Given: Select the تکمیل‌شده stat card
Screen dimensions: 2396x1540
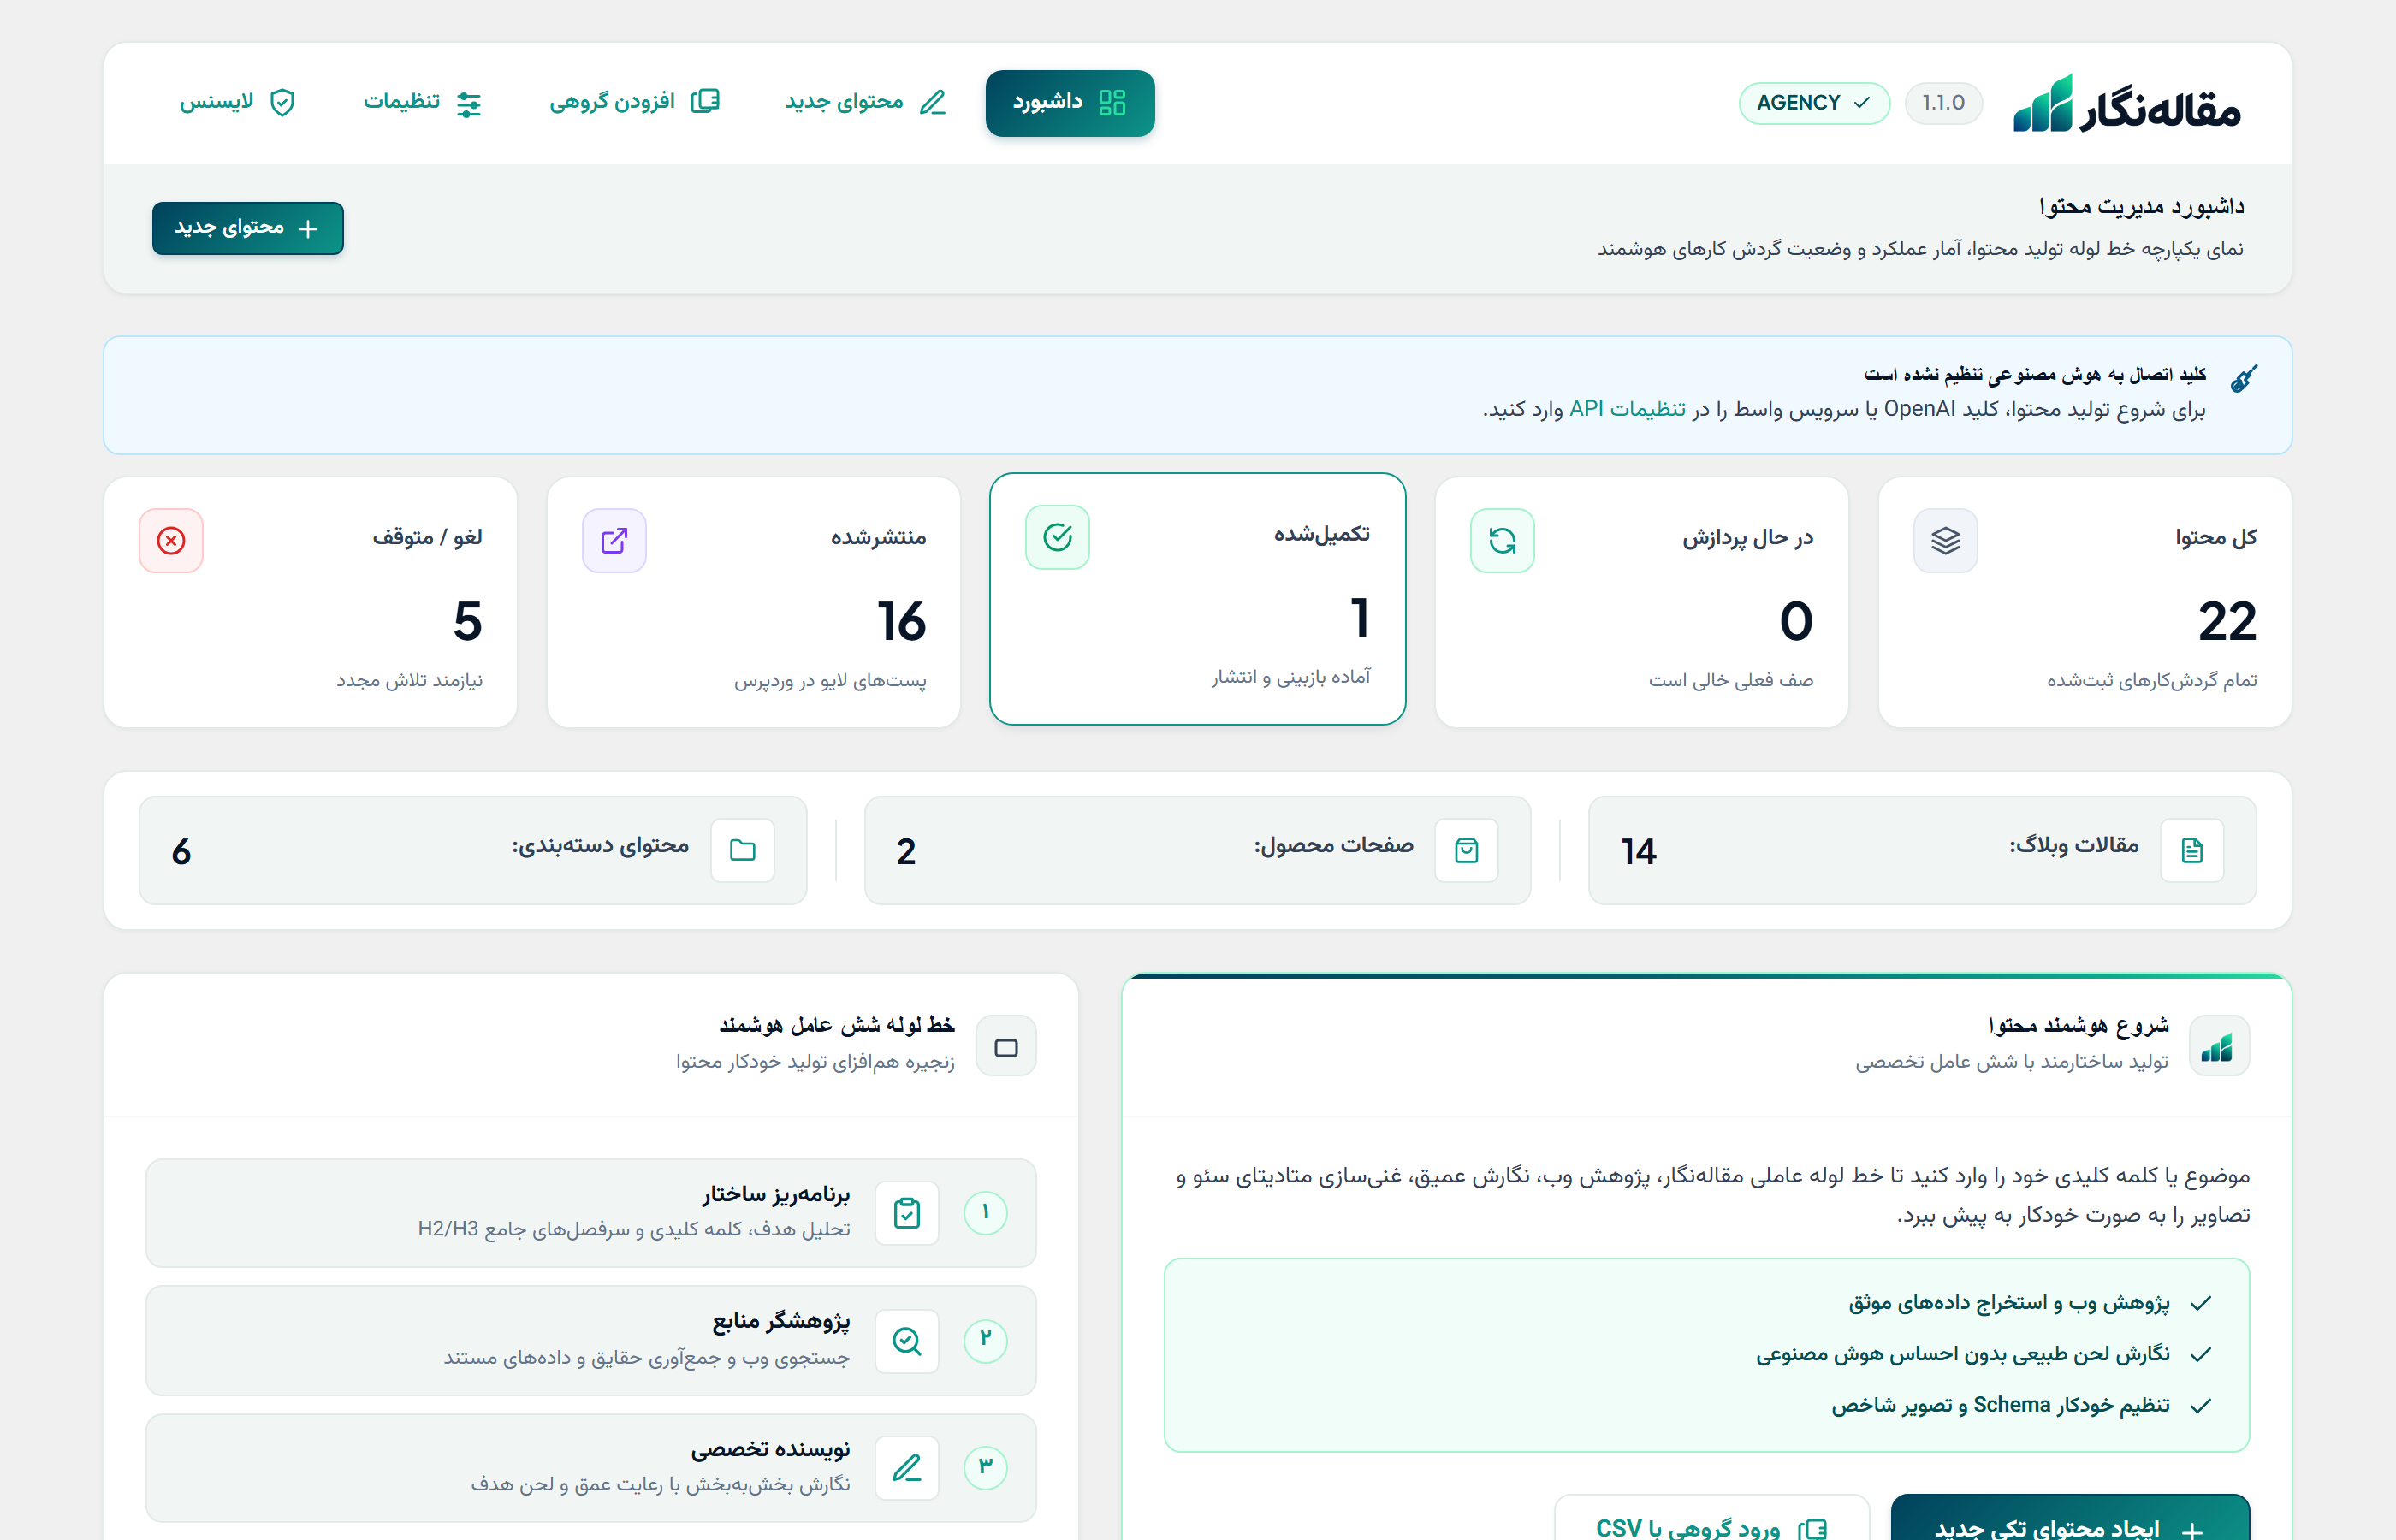Looking at the screenshot, I should 1198,599.
